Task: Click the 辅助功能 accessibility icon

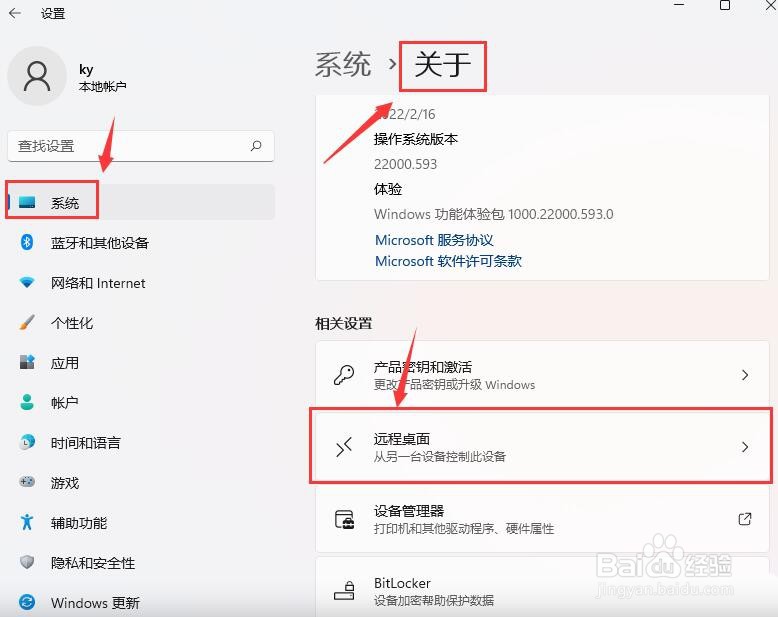Action: coord(27,522)
